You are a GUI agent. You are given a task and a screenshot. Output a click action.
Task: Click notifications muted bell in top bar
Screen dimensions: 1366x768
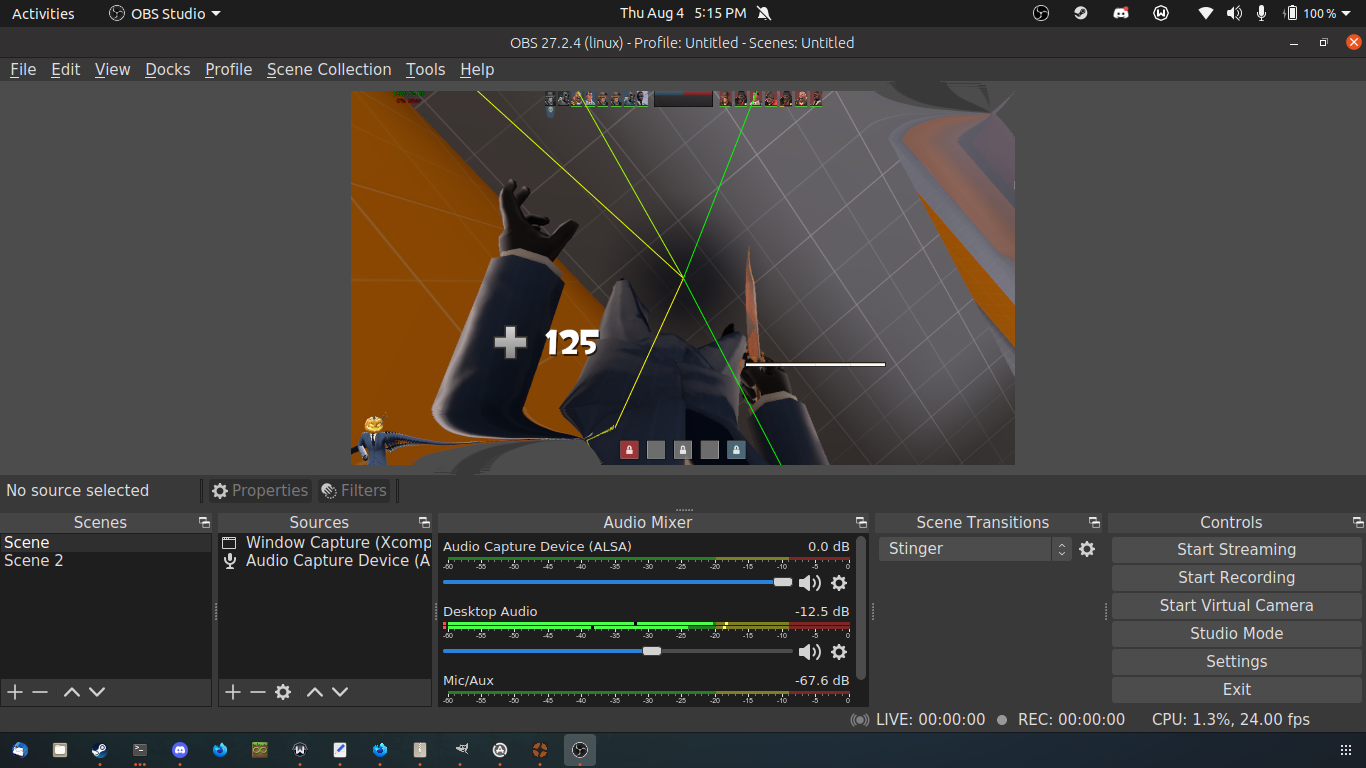(764, 13)
